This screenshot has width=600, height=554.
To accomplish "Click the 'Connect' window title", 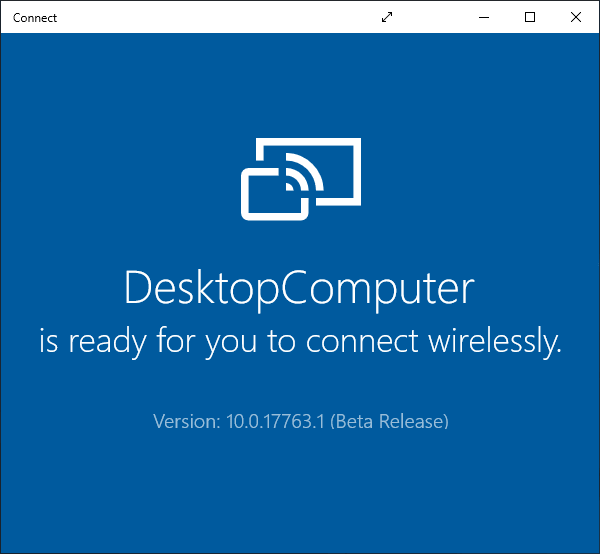I will [x=35, y=18].
